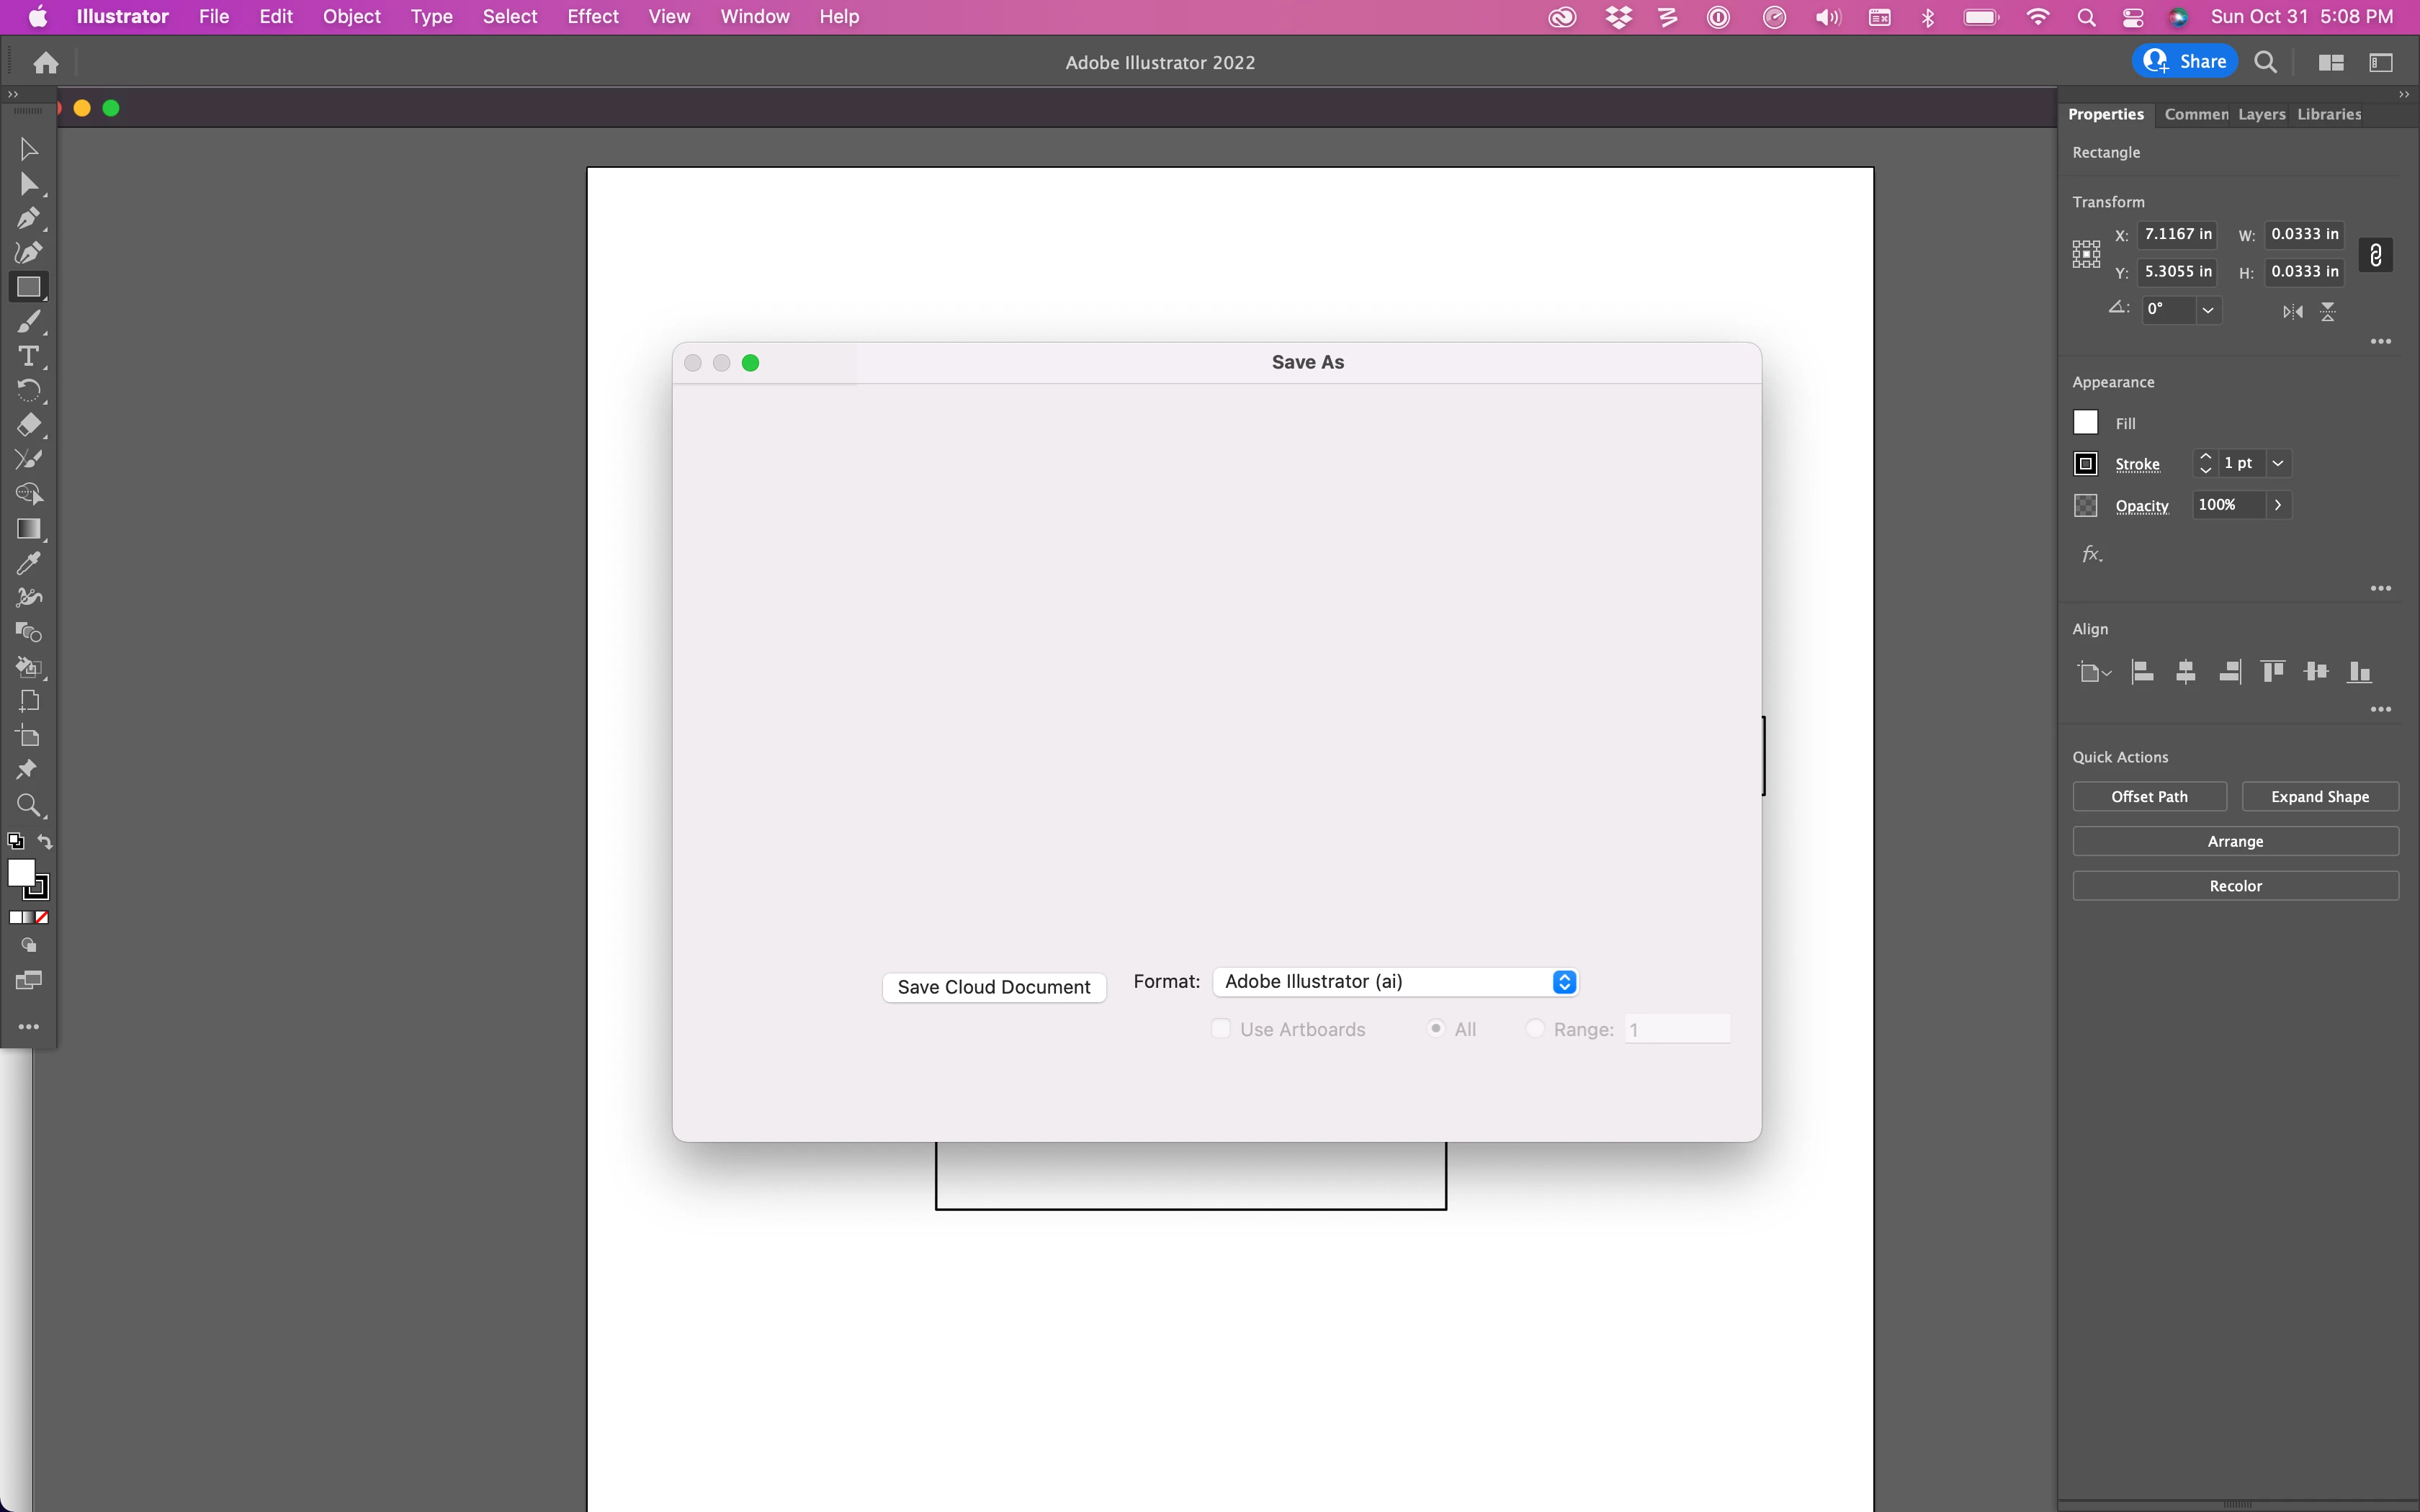Viewport: 2420px width, 1512px height.
Task: Pick the Gradient tool
Action: point(28,529)
